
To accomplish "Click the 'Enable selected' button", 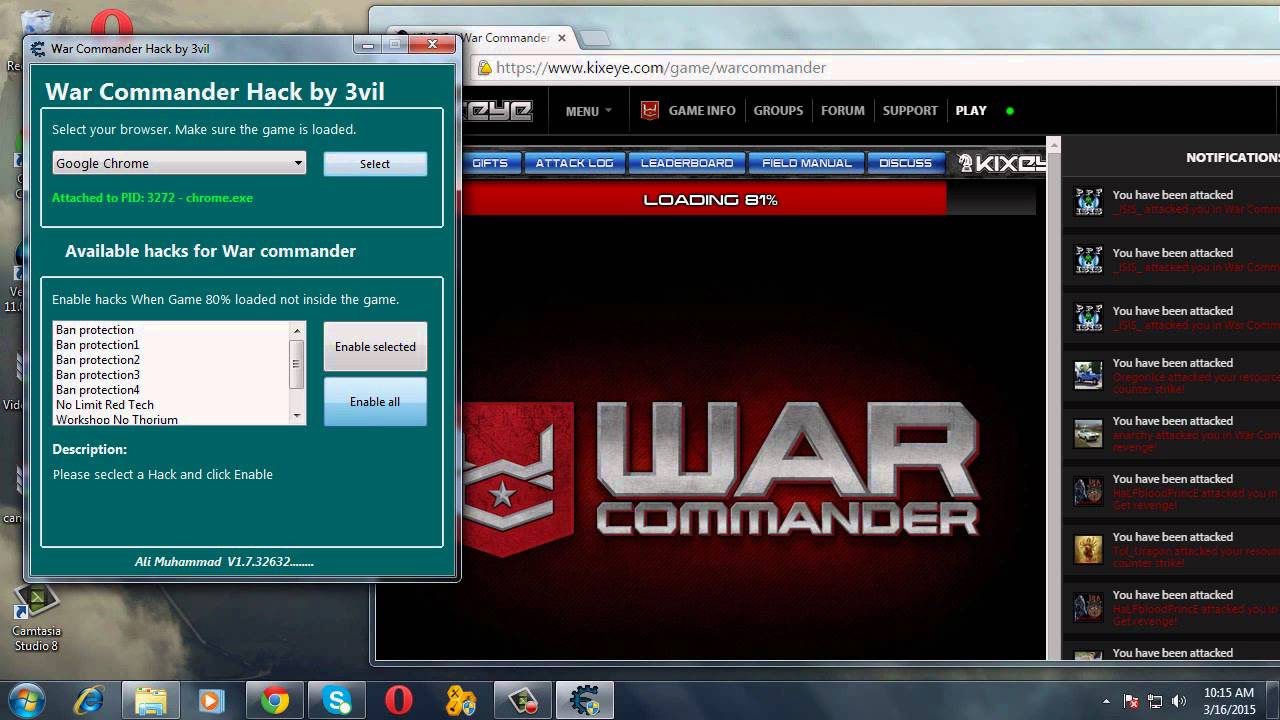I will [375, 347].
